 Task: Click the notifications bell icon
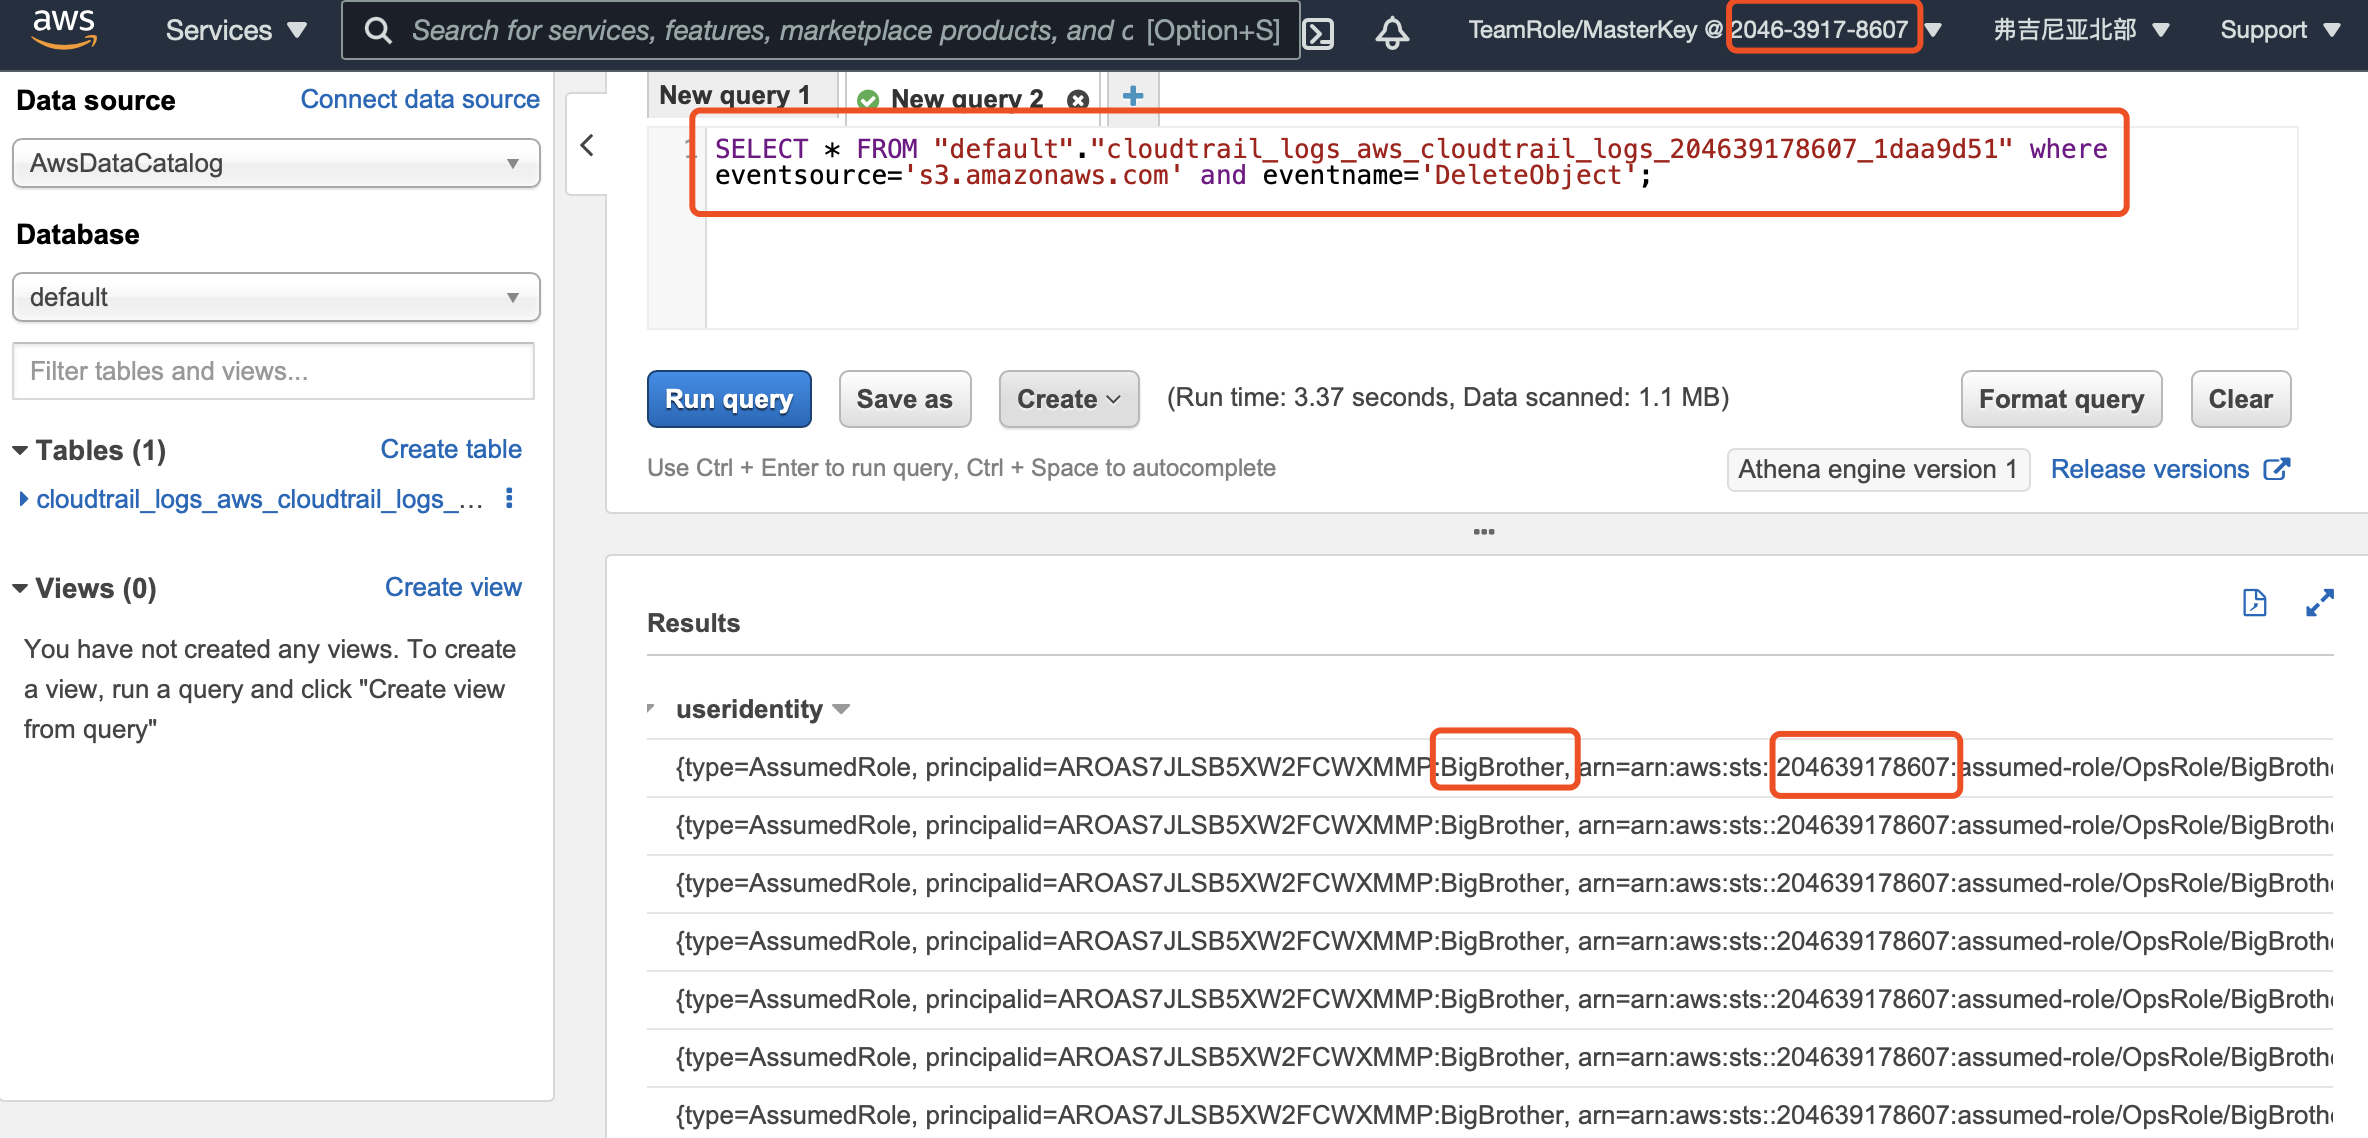pos(1391,32)
